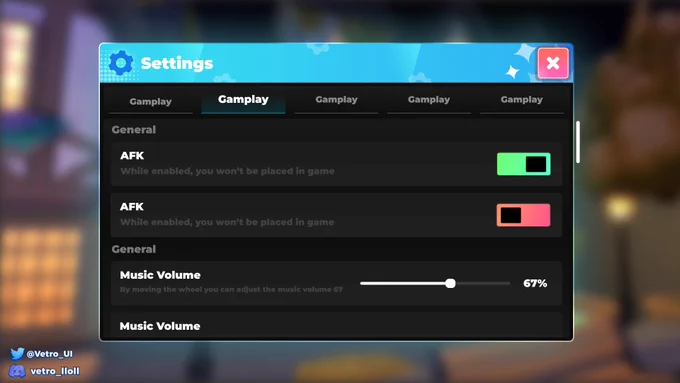Click the General heading above Music Volume
This screenshot has height=383, width=680.
click(x=134, y=249)
